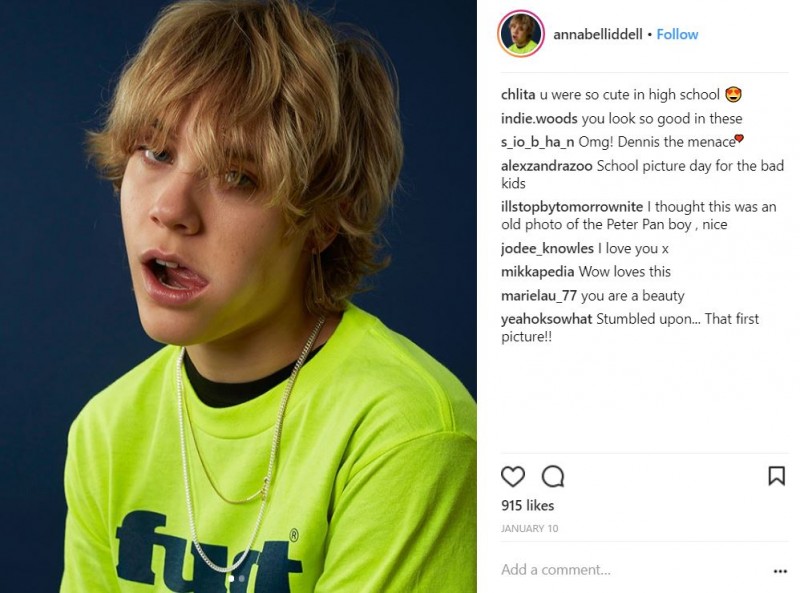Image resolution: width=800 pixels, height=593 pixels.
Task: Open jodee_knowles profile link
Action: tap(547, 249)
